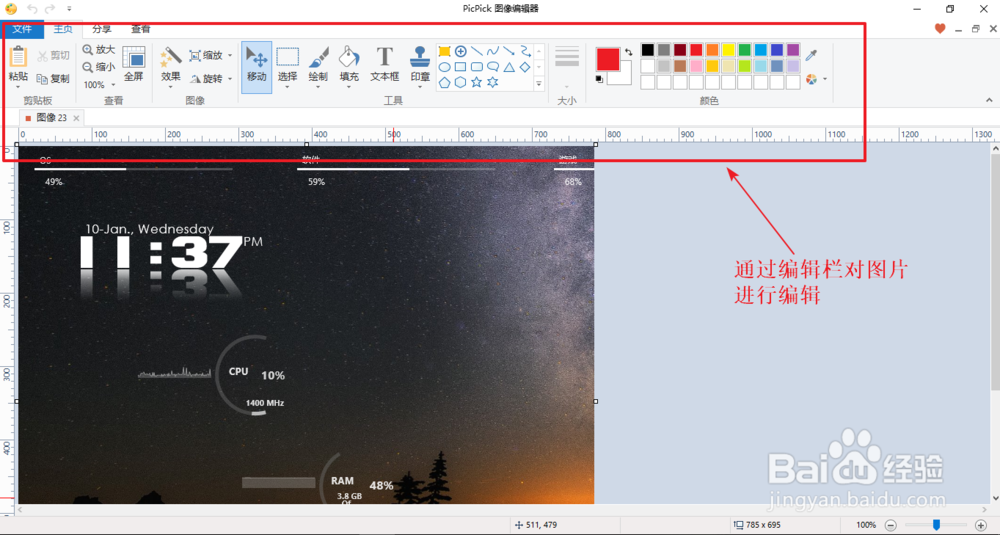Click the Paste (粘贴) clipboard icon
The width and height of the screenshot is (1000, 535).
tap(18, 57)
